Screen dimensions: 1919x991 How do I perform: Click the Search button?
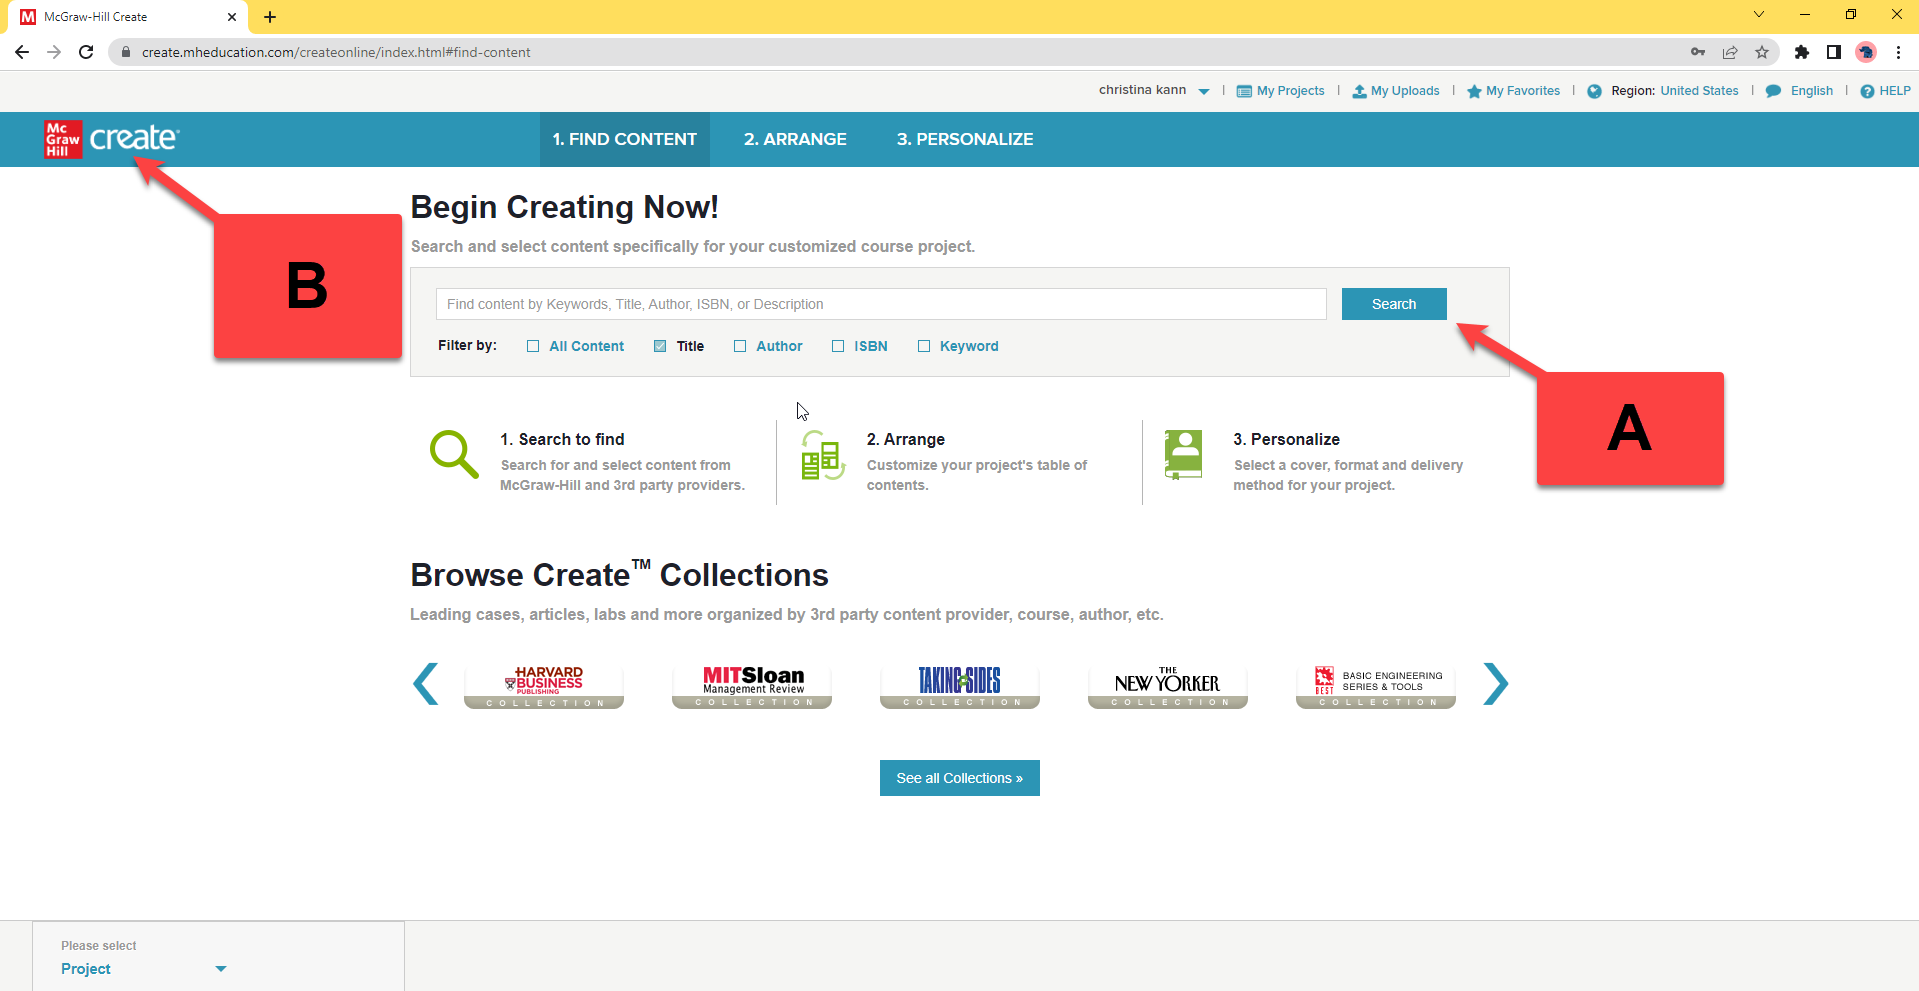[x=1393, y=303]
